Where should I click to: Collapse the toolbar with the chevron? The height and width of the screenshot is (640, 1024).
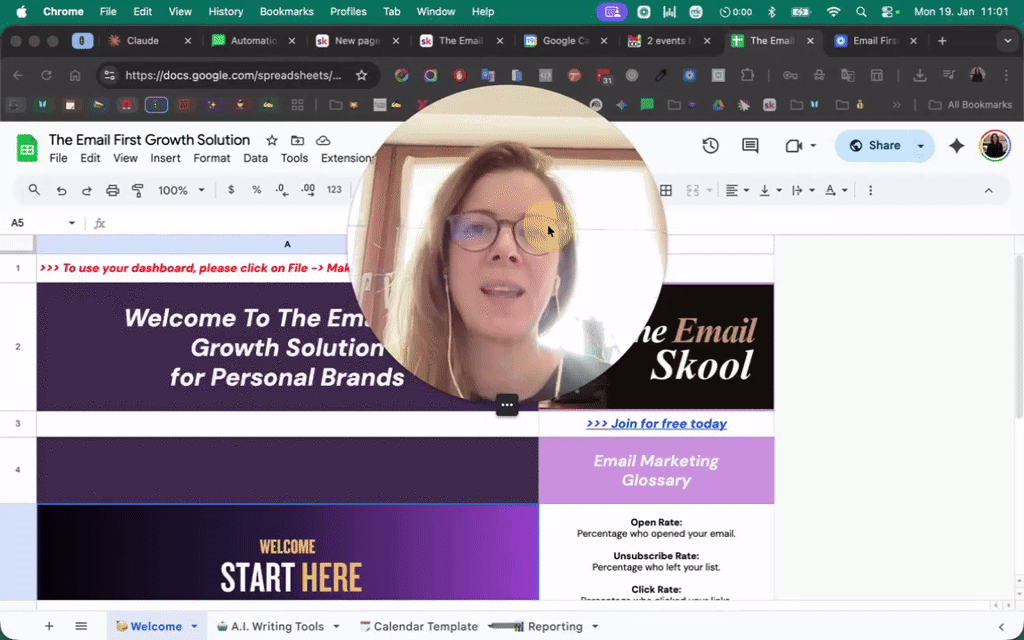tap(989, 190)
